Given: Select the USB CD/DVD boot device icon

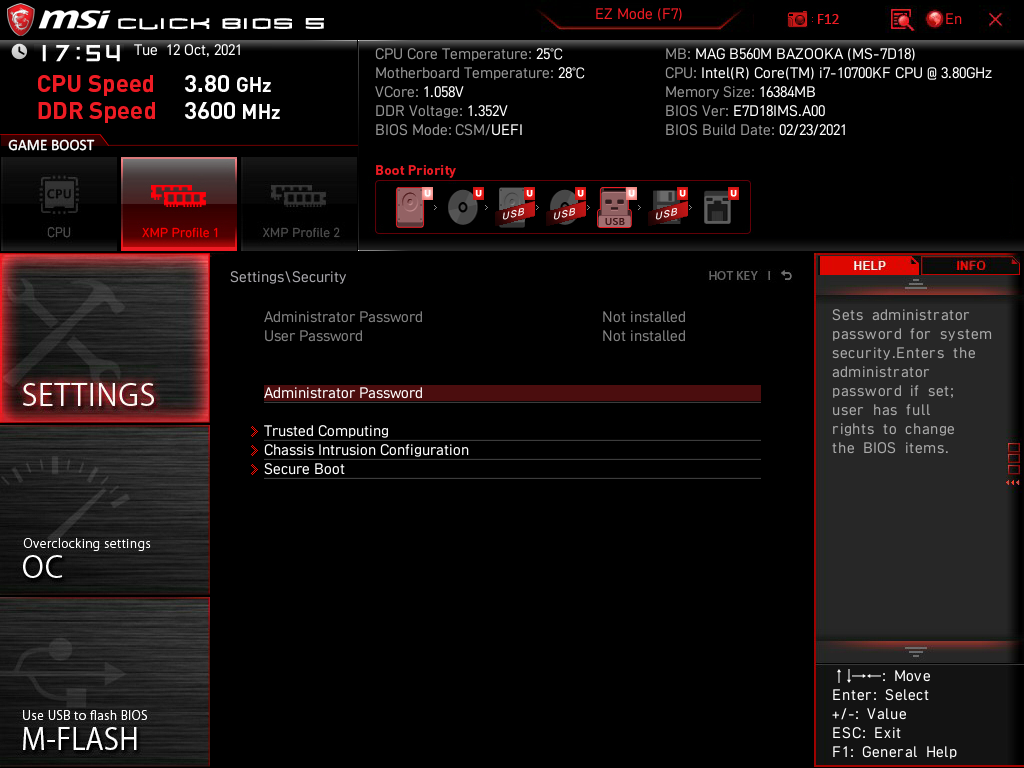Looking at the screenshot, I should click(566, 207).
